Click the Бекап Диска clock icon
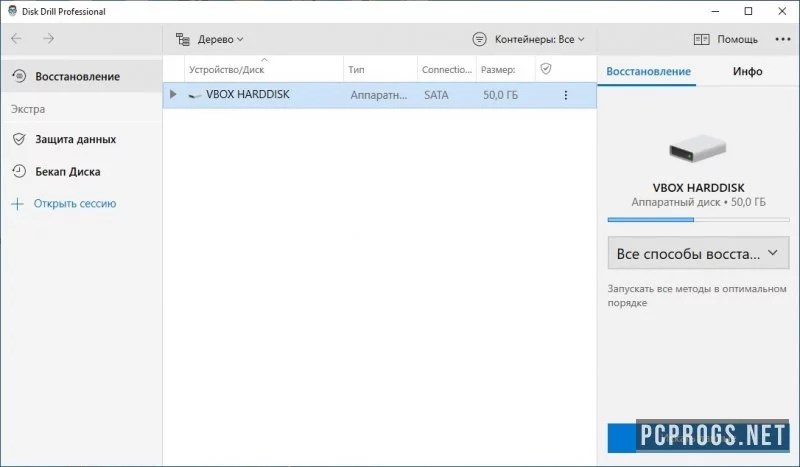Viewport: 800px width, 467px height. [x=19, y=171]
